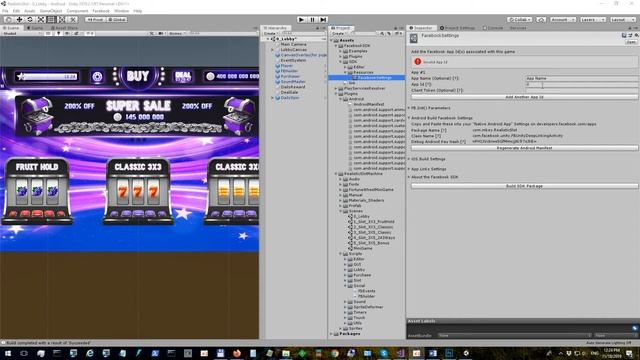Toggle scene lighting bulb icon
This screenshot has height=360, width=640.
[x=59, y=33]
